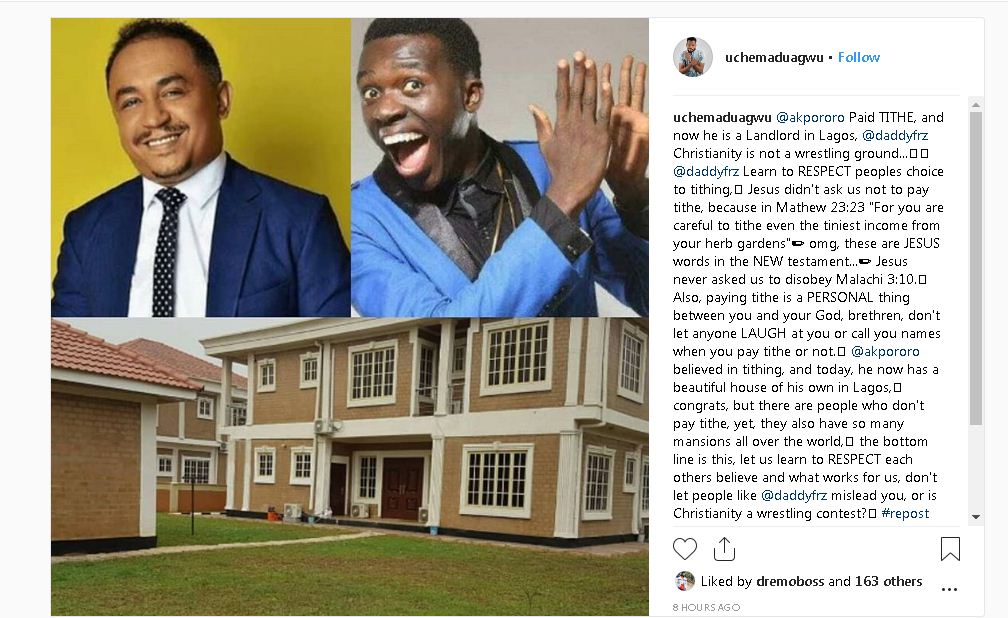Open the three-dot more options menu
The height and width of the screenshot is (618, 1008).
(949, 589)
